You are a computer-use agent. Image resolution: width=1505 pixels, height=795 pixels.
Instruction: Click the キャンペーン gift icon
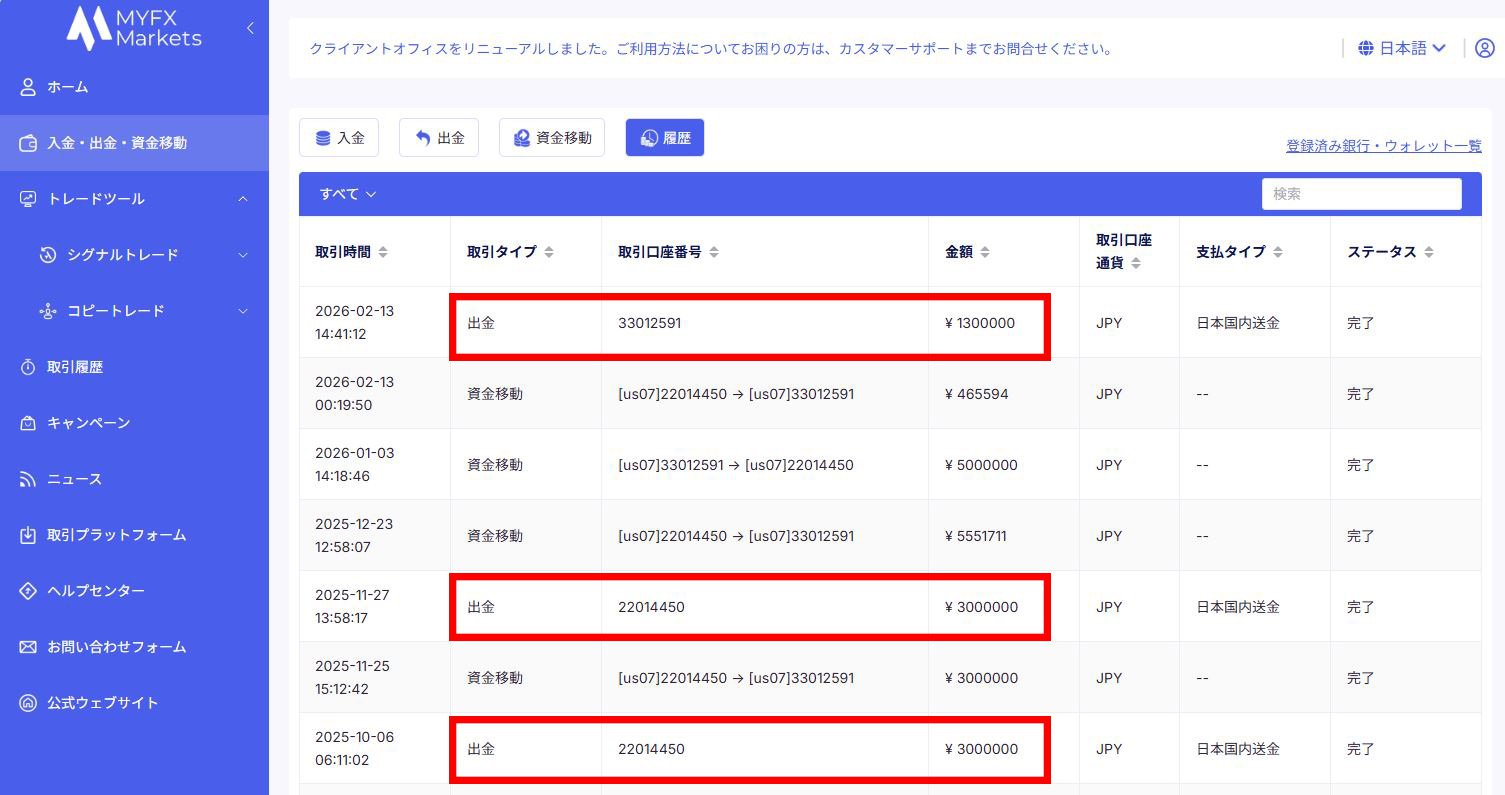pos(28,423)
